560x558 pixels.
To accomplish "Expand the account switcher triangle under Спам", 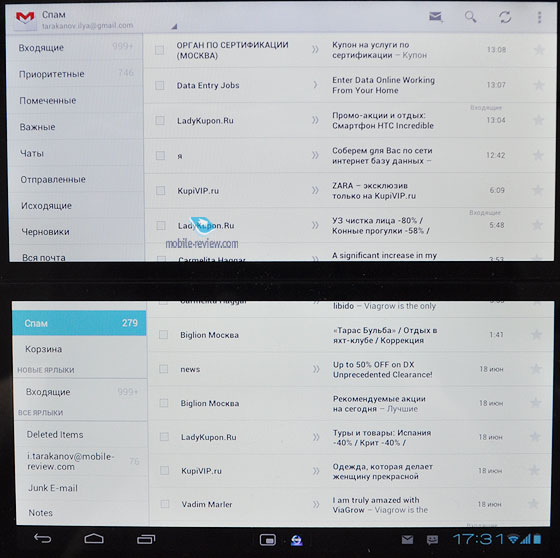I will pos(174,26).
